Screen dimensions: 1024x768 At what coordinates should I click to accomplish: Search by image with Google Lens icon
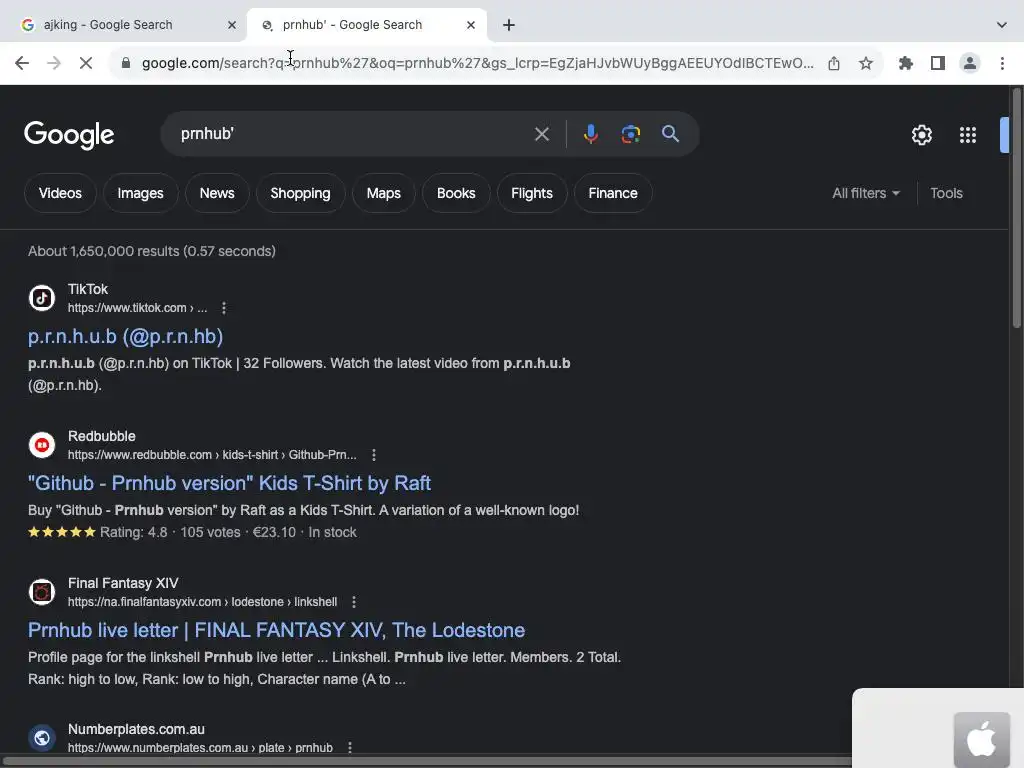(x=630, y=134)
